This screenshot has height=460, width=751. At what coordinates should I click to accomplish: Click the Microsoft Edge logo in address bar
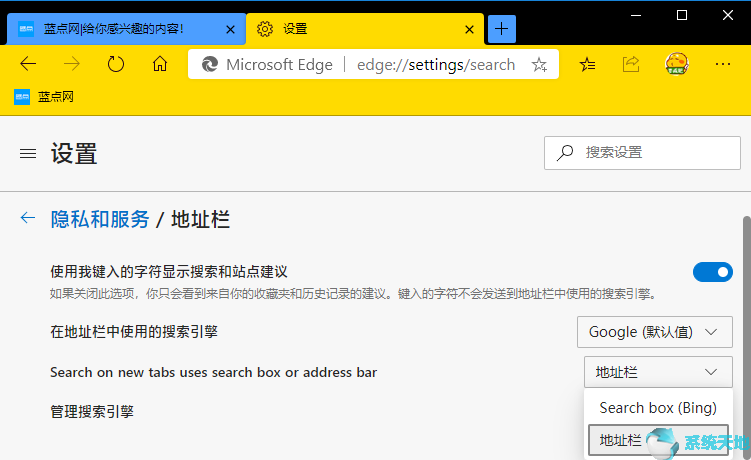click(209, 64)
